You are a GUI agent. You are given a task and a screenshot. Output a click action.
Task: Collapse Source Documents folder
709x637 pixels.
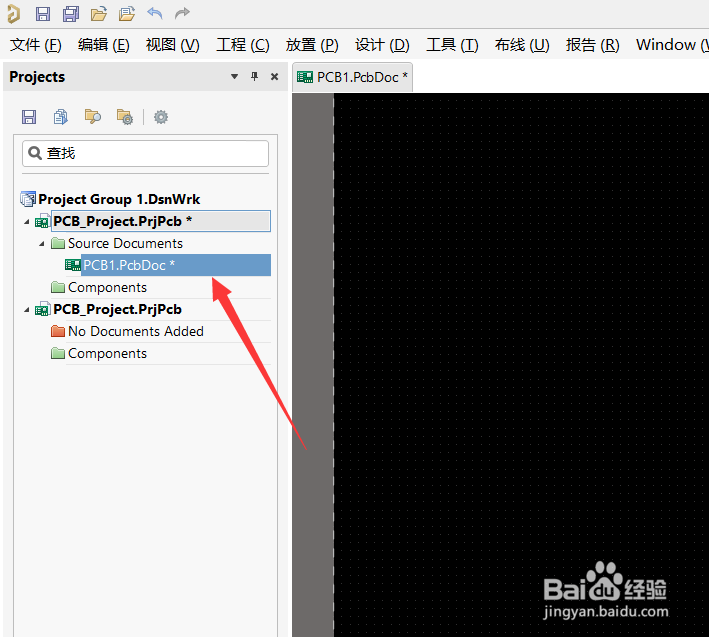[42, 244]
